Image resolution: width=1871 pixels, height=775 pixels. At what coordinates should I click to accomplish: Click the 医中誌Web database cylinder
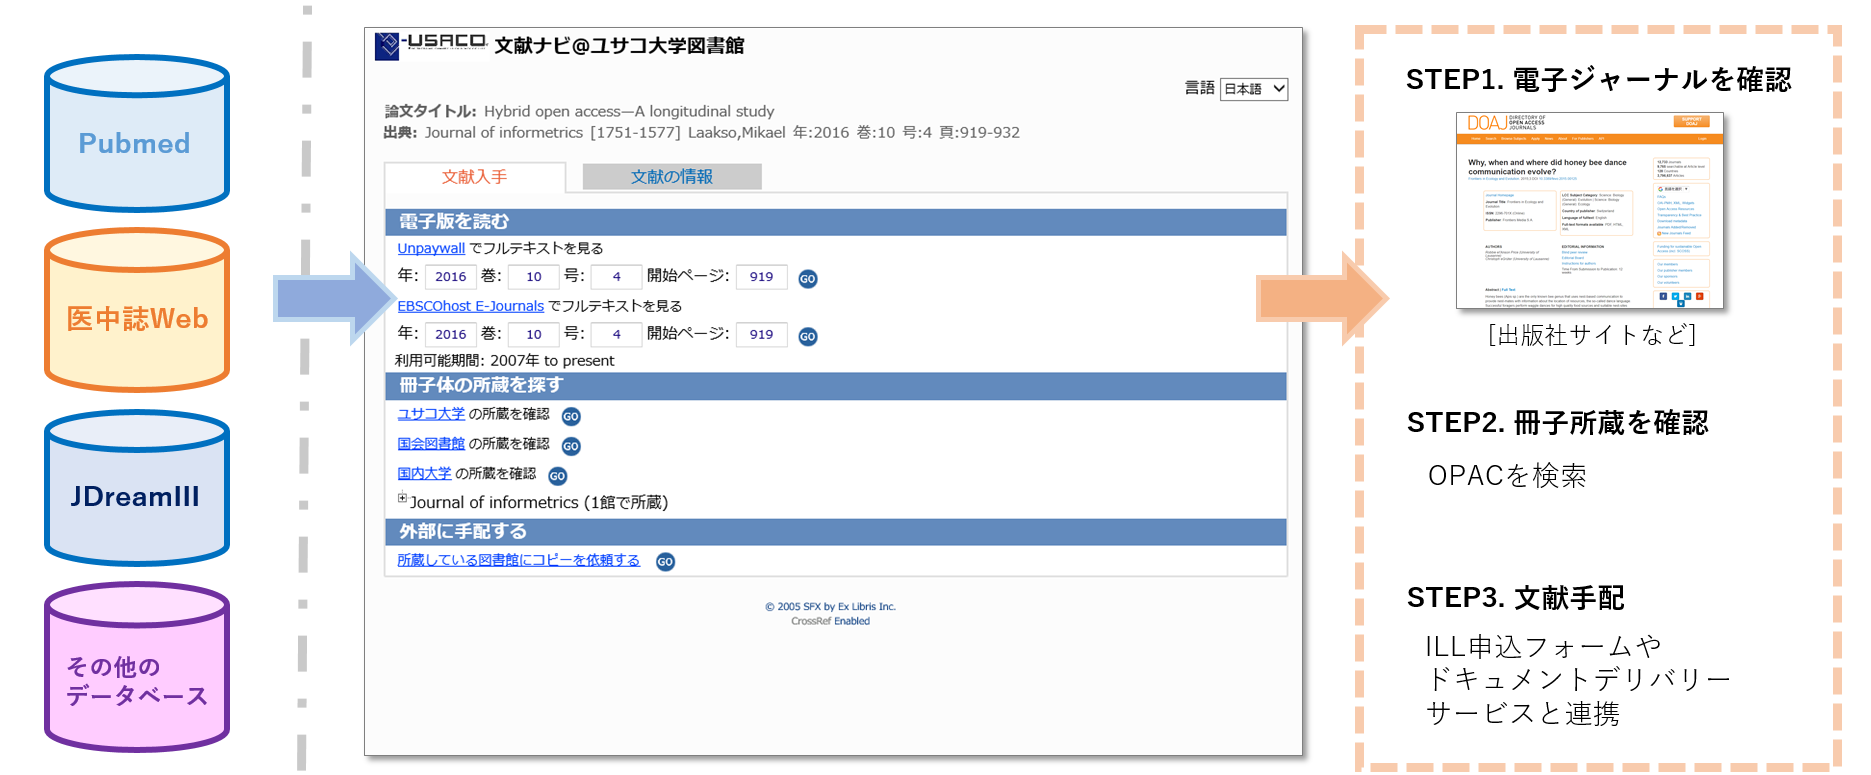pos(137,310)
